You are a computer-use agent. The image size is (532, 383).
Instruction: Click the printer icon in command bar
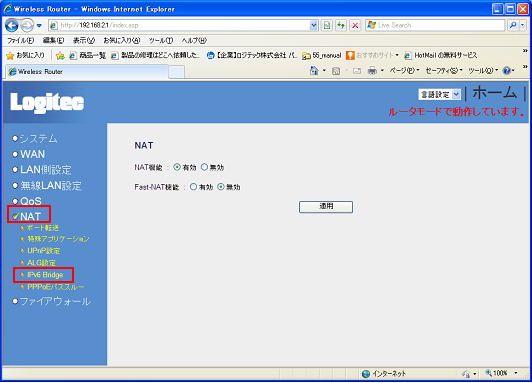click(x=373, y=71)
